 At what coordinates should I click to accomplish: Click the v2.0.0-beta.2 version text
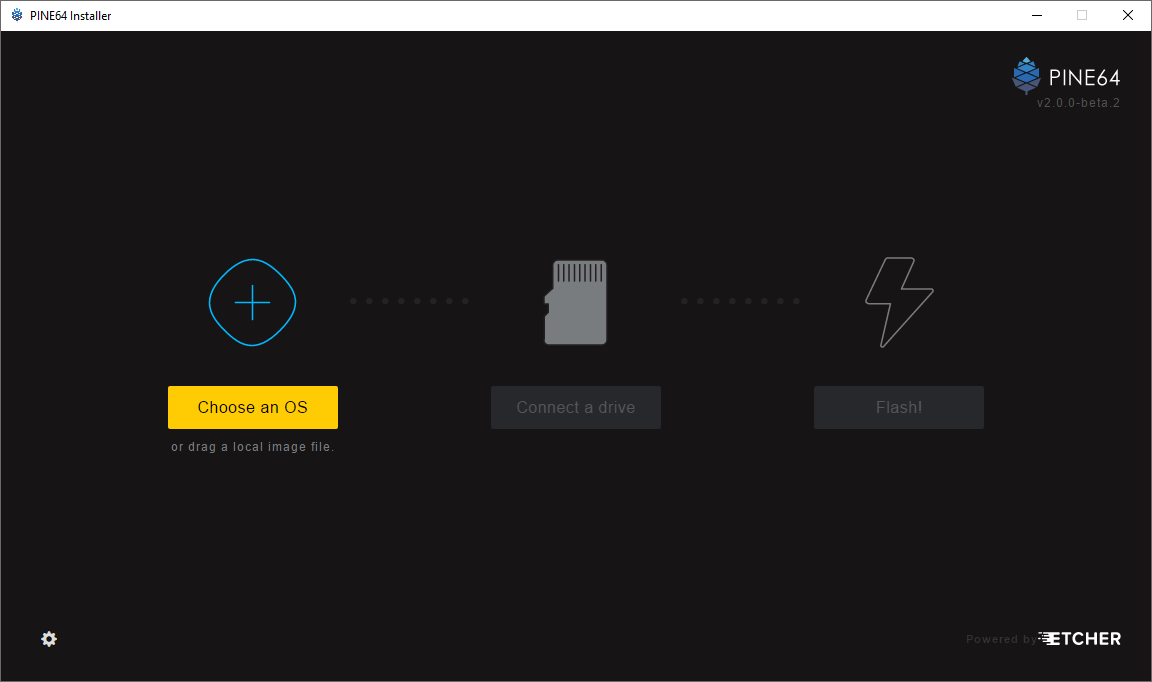coord(1078,103)
